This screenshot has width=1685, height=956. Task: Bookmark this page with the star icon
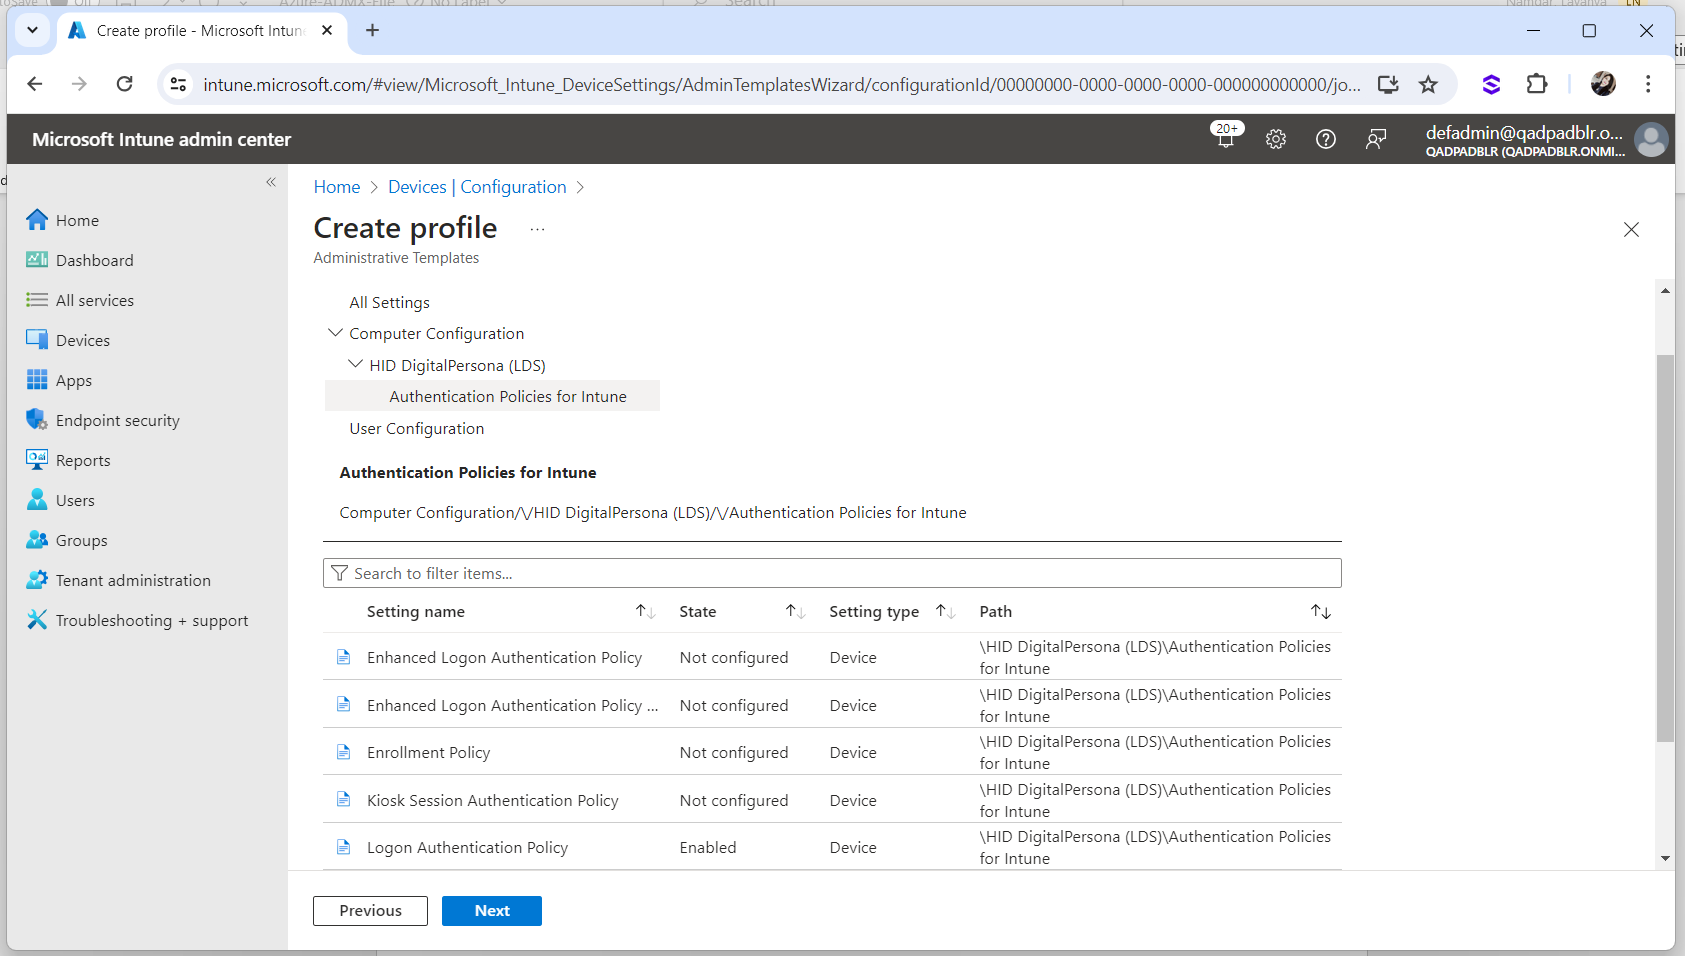[x=1428, y=84]
